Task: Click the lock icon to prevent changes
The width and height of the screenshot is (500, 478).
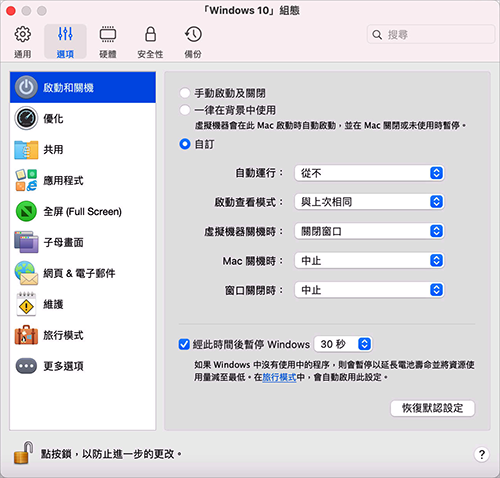Action: [23, 453]
